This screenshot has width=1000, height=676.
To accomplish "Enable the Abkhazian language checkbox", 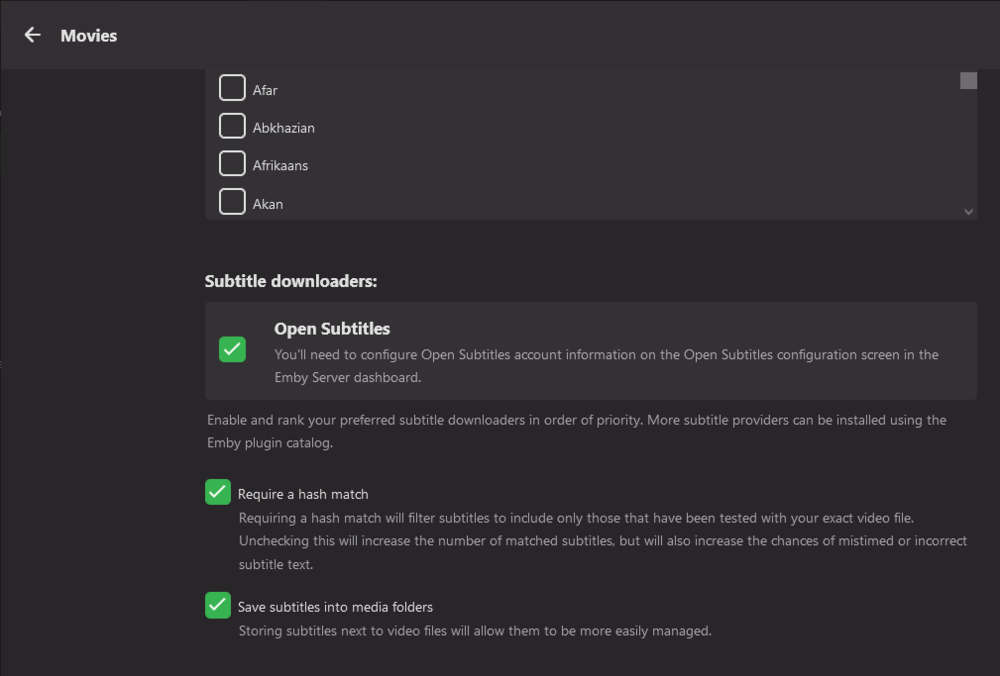I will pos(232,126).
